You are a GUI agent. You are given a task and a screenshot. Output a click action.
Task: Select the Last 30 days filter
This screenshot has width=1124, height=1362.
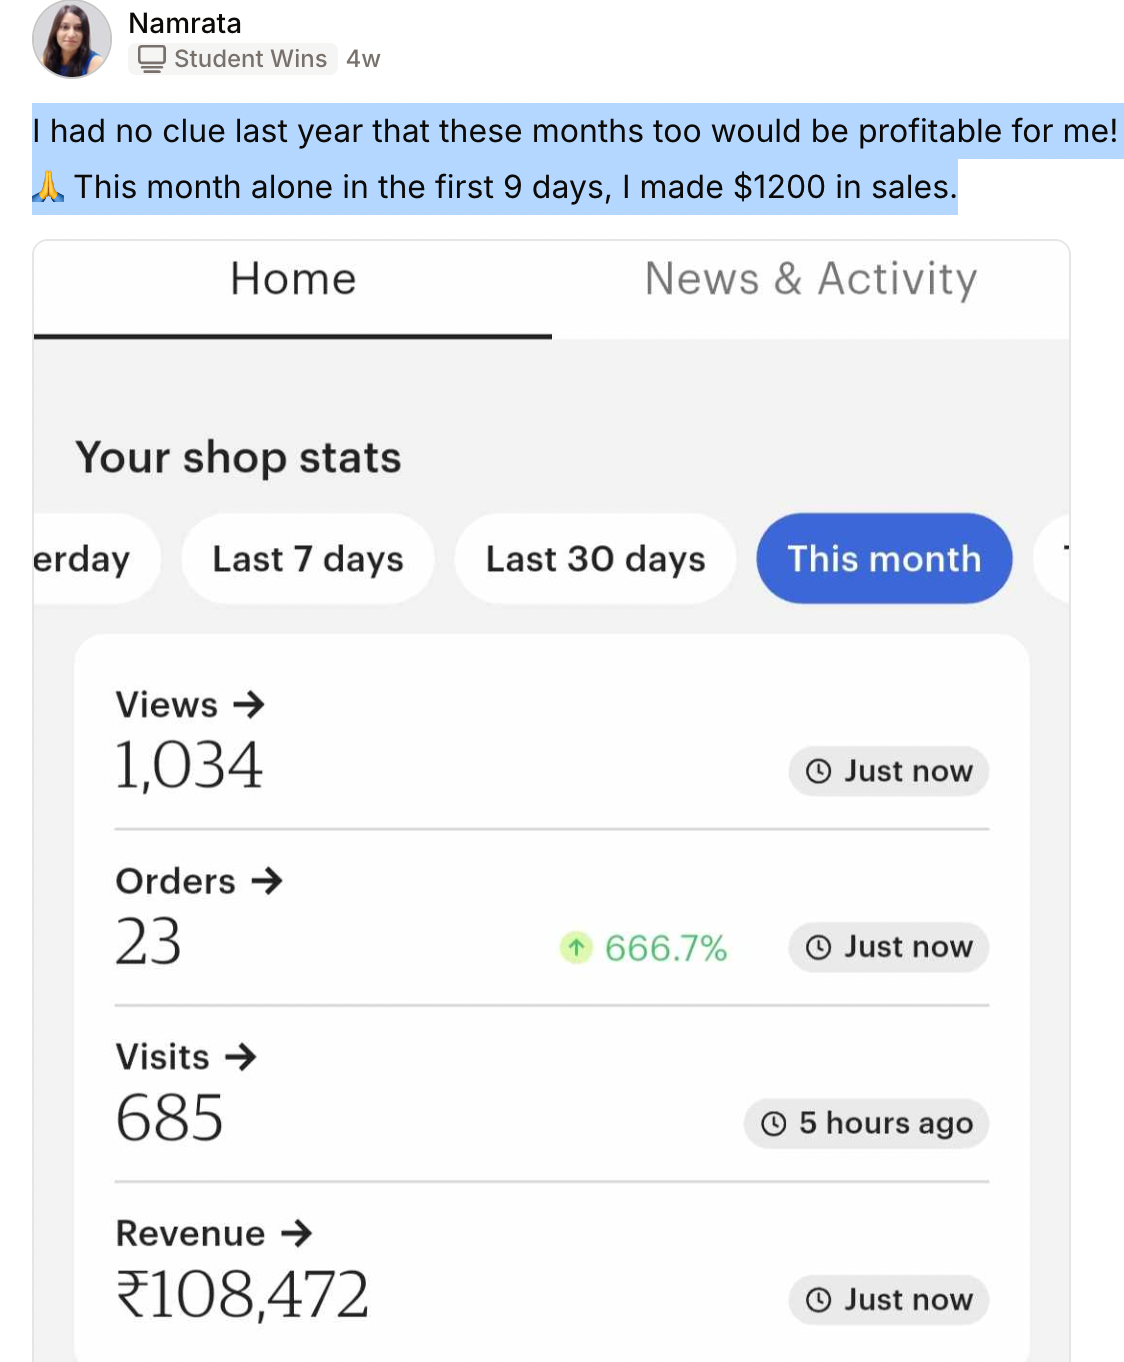pos(595,558)
